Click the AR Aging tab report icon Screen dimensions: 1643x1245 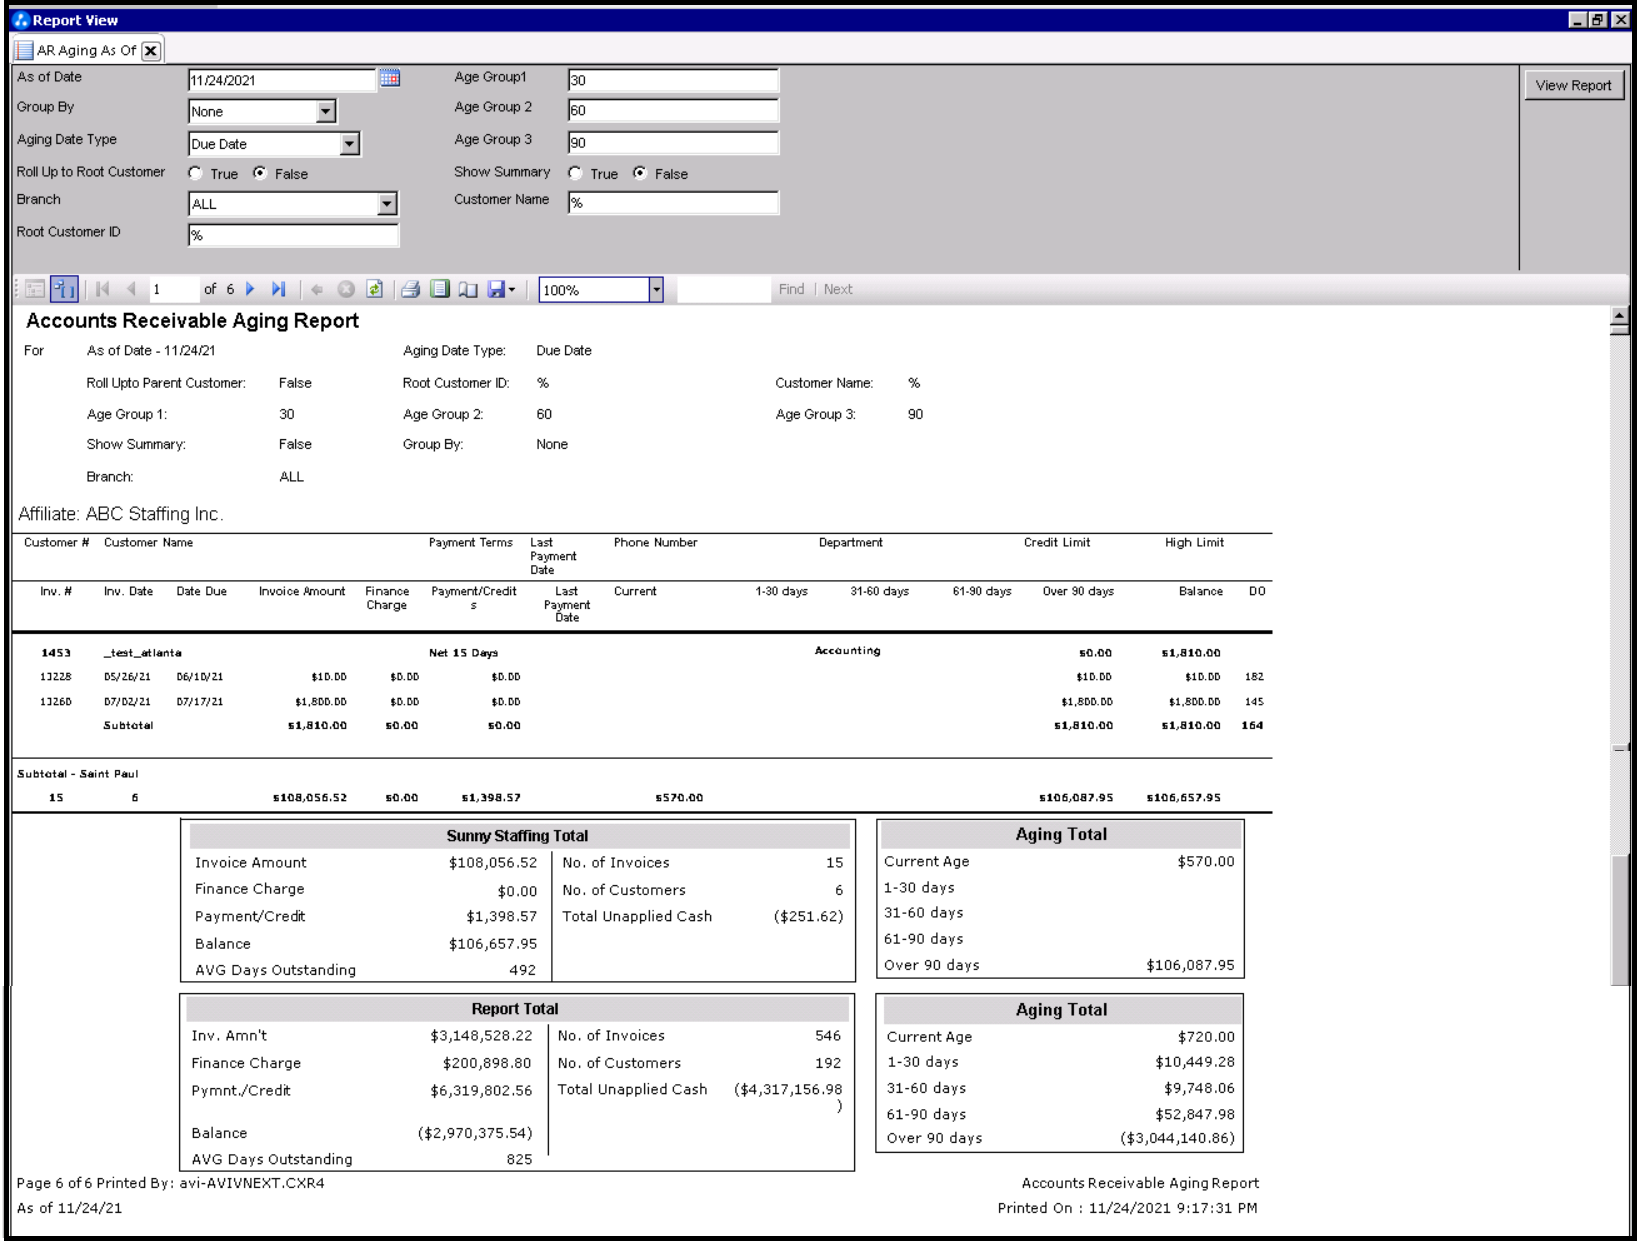pyautogui.click(x=24, y=51)
